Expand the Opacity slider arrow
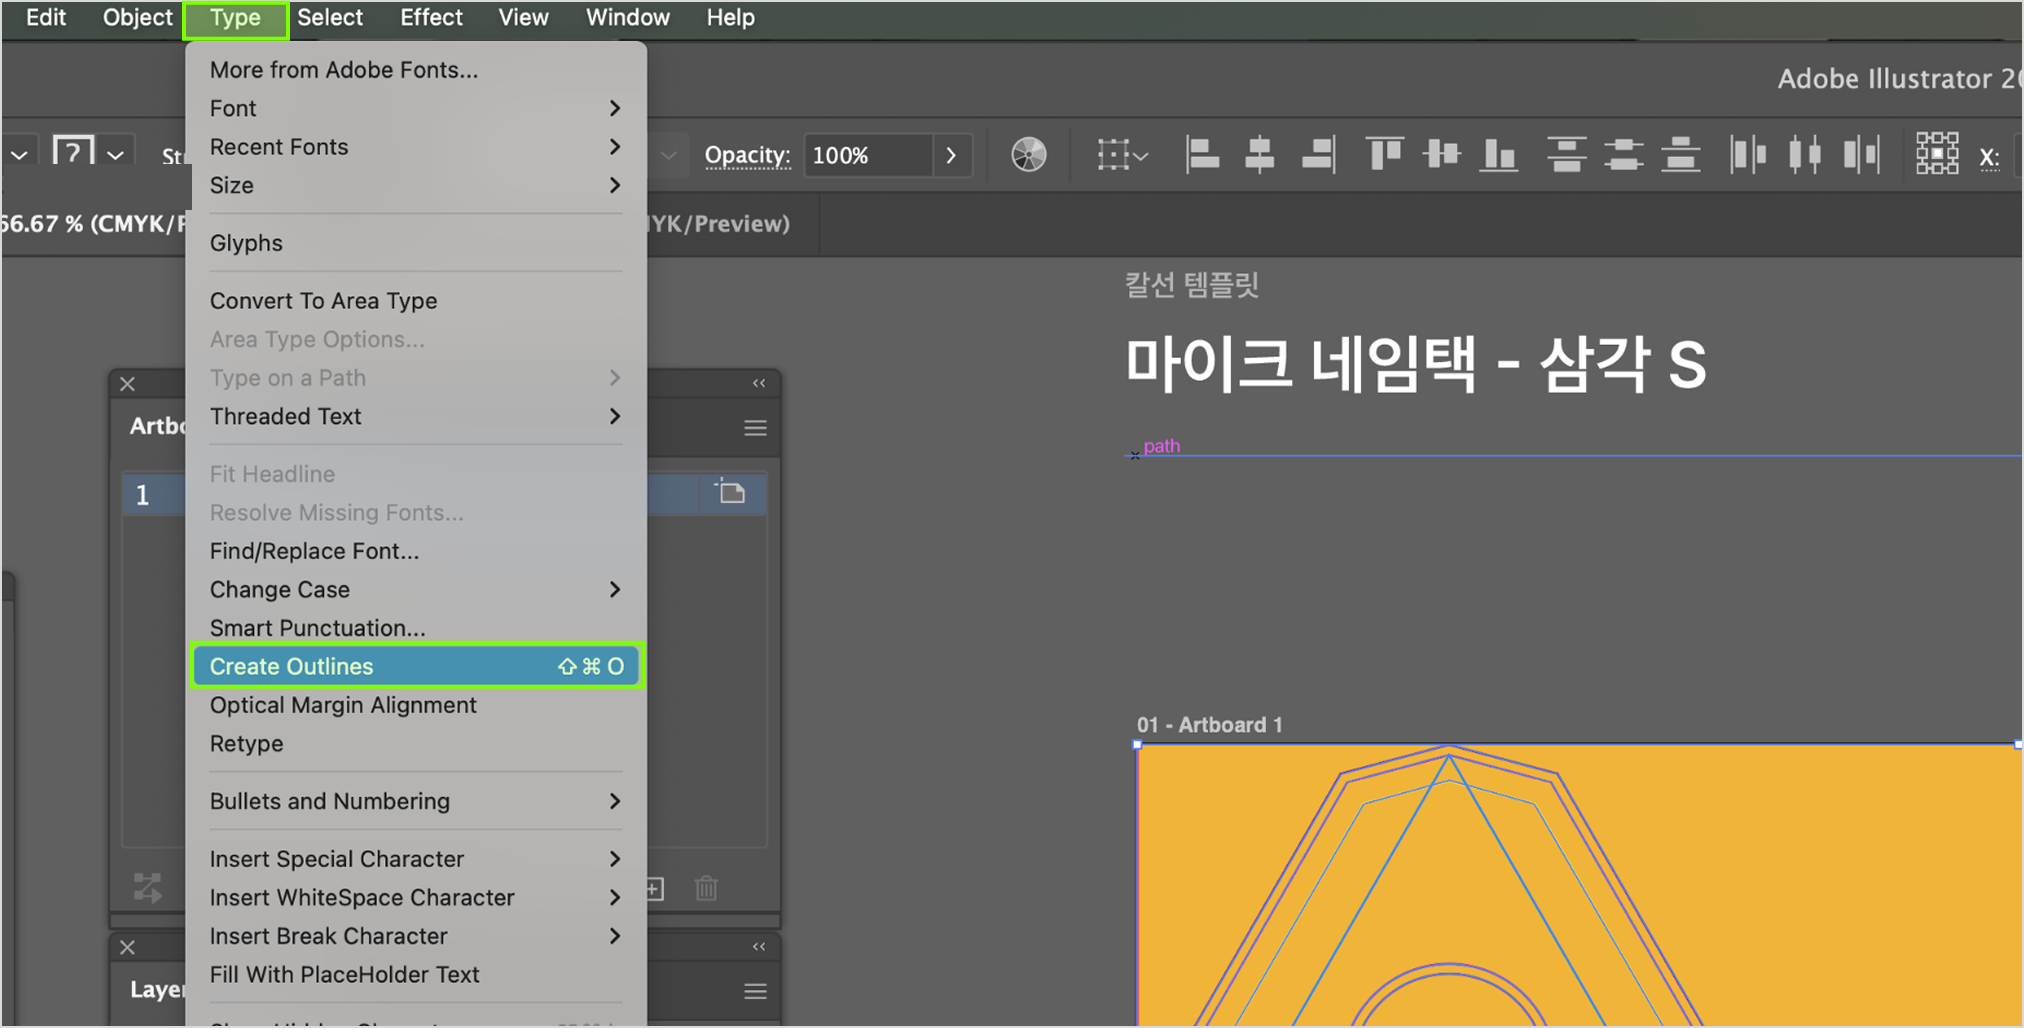 pos(951,156)
